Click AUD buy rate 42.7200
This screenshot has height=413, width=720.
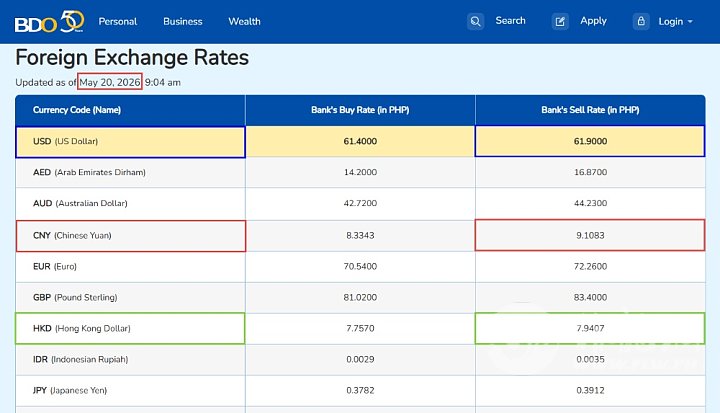(x=360, y=203)
